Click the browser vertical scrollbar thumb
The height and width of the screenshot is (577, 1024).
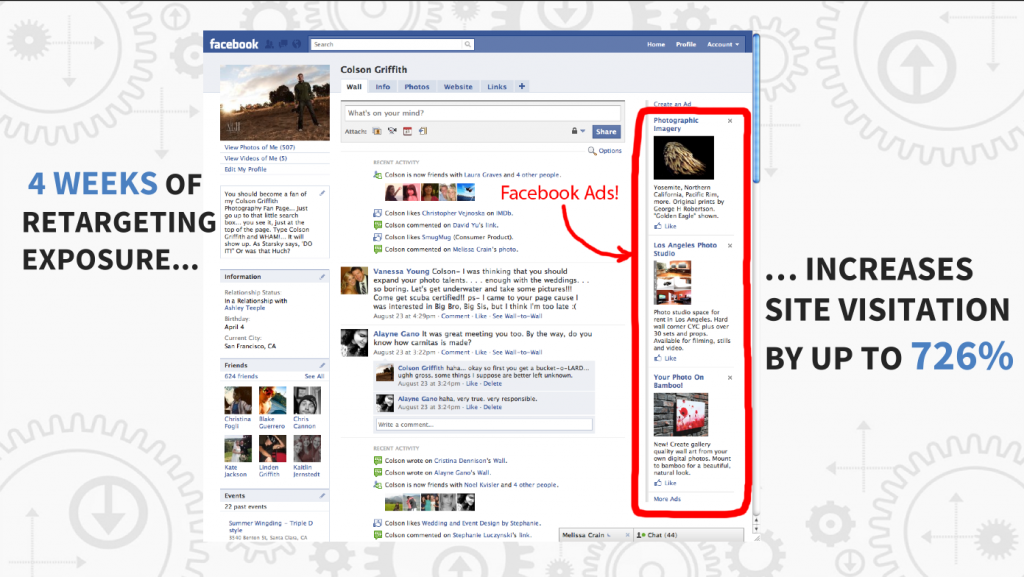pos(756,108)
